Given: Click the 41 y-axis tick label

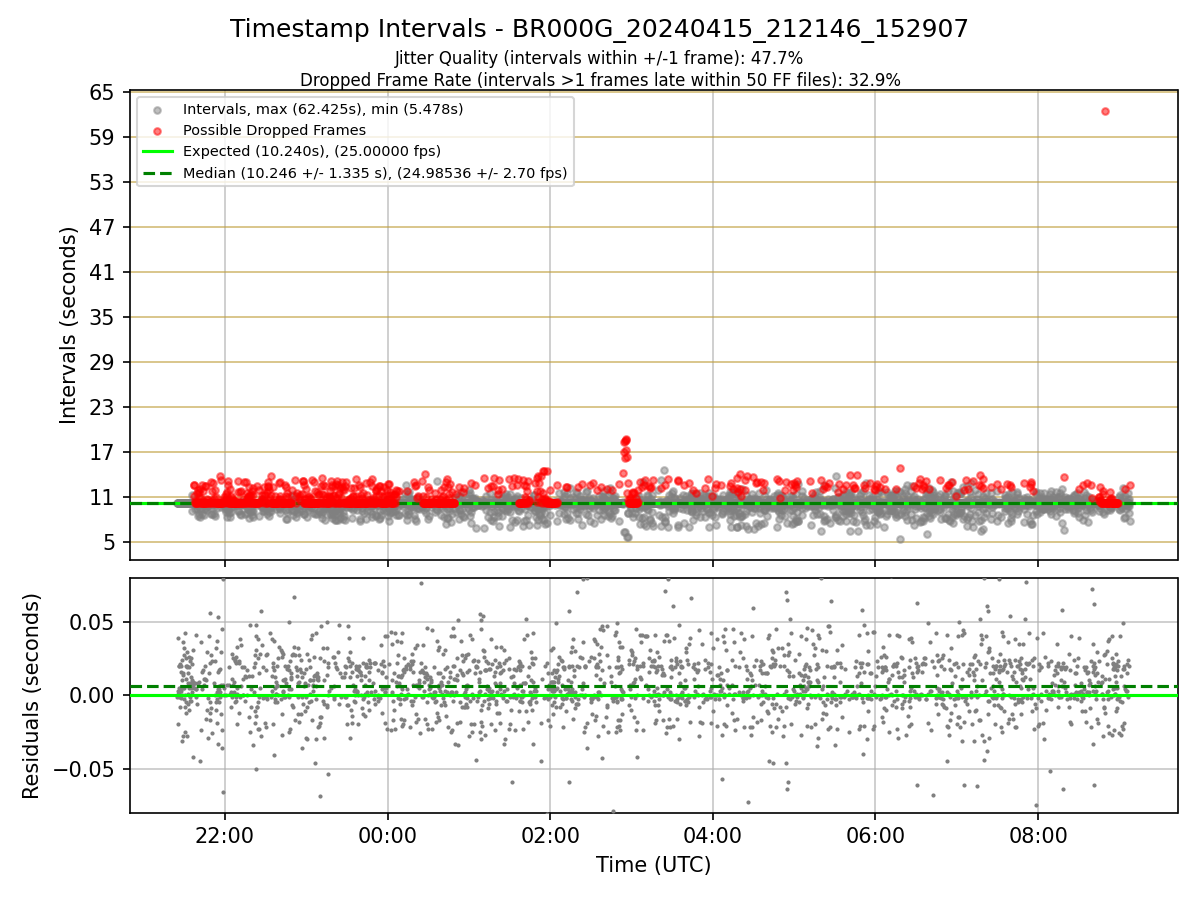Looking at the screenshot, I should pos(103,272).
